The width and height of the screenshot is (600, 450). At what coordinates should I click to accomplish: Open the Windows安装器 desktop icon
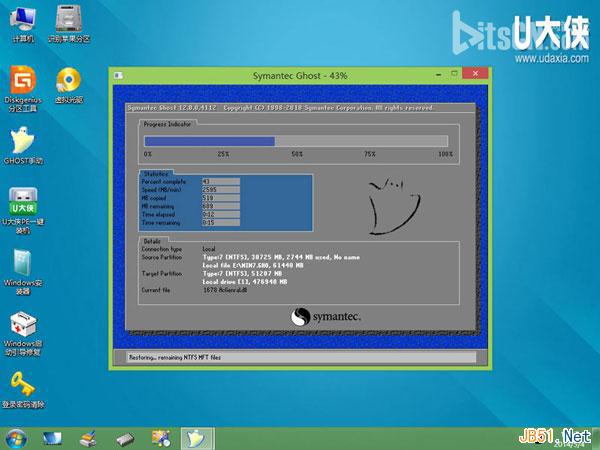(23, 272)
